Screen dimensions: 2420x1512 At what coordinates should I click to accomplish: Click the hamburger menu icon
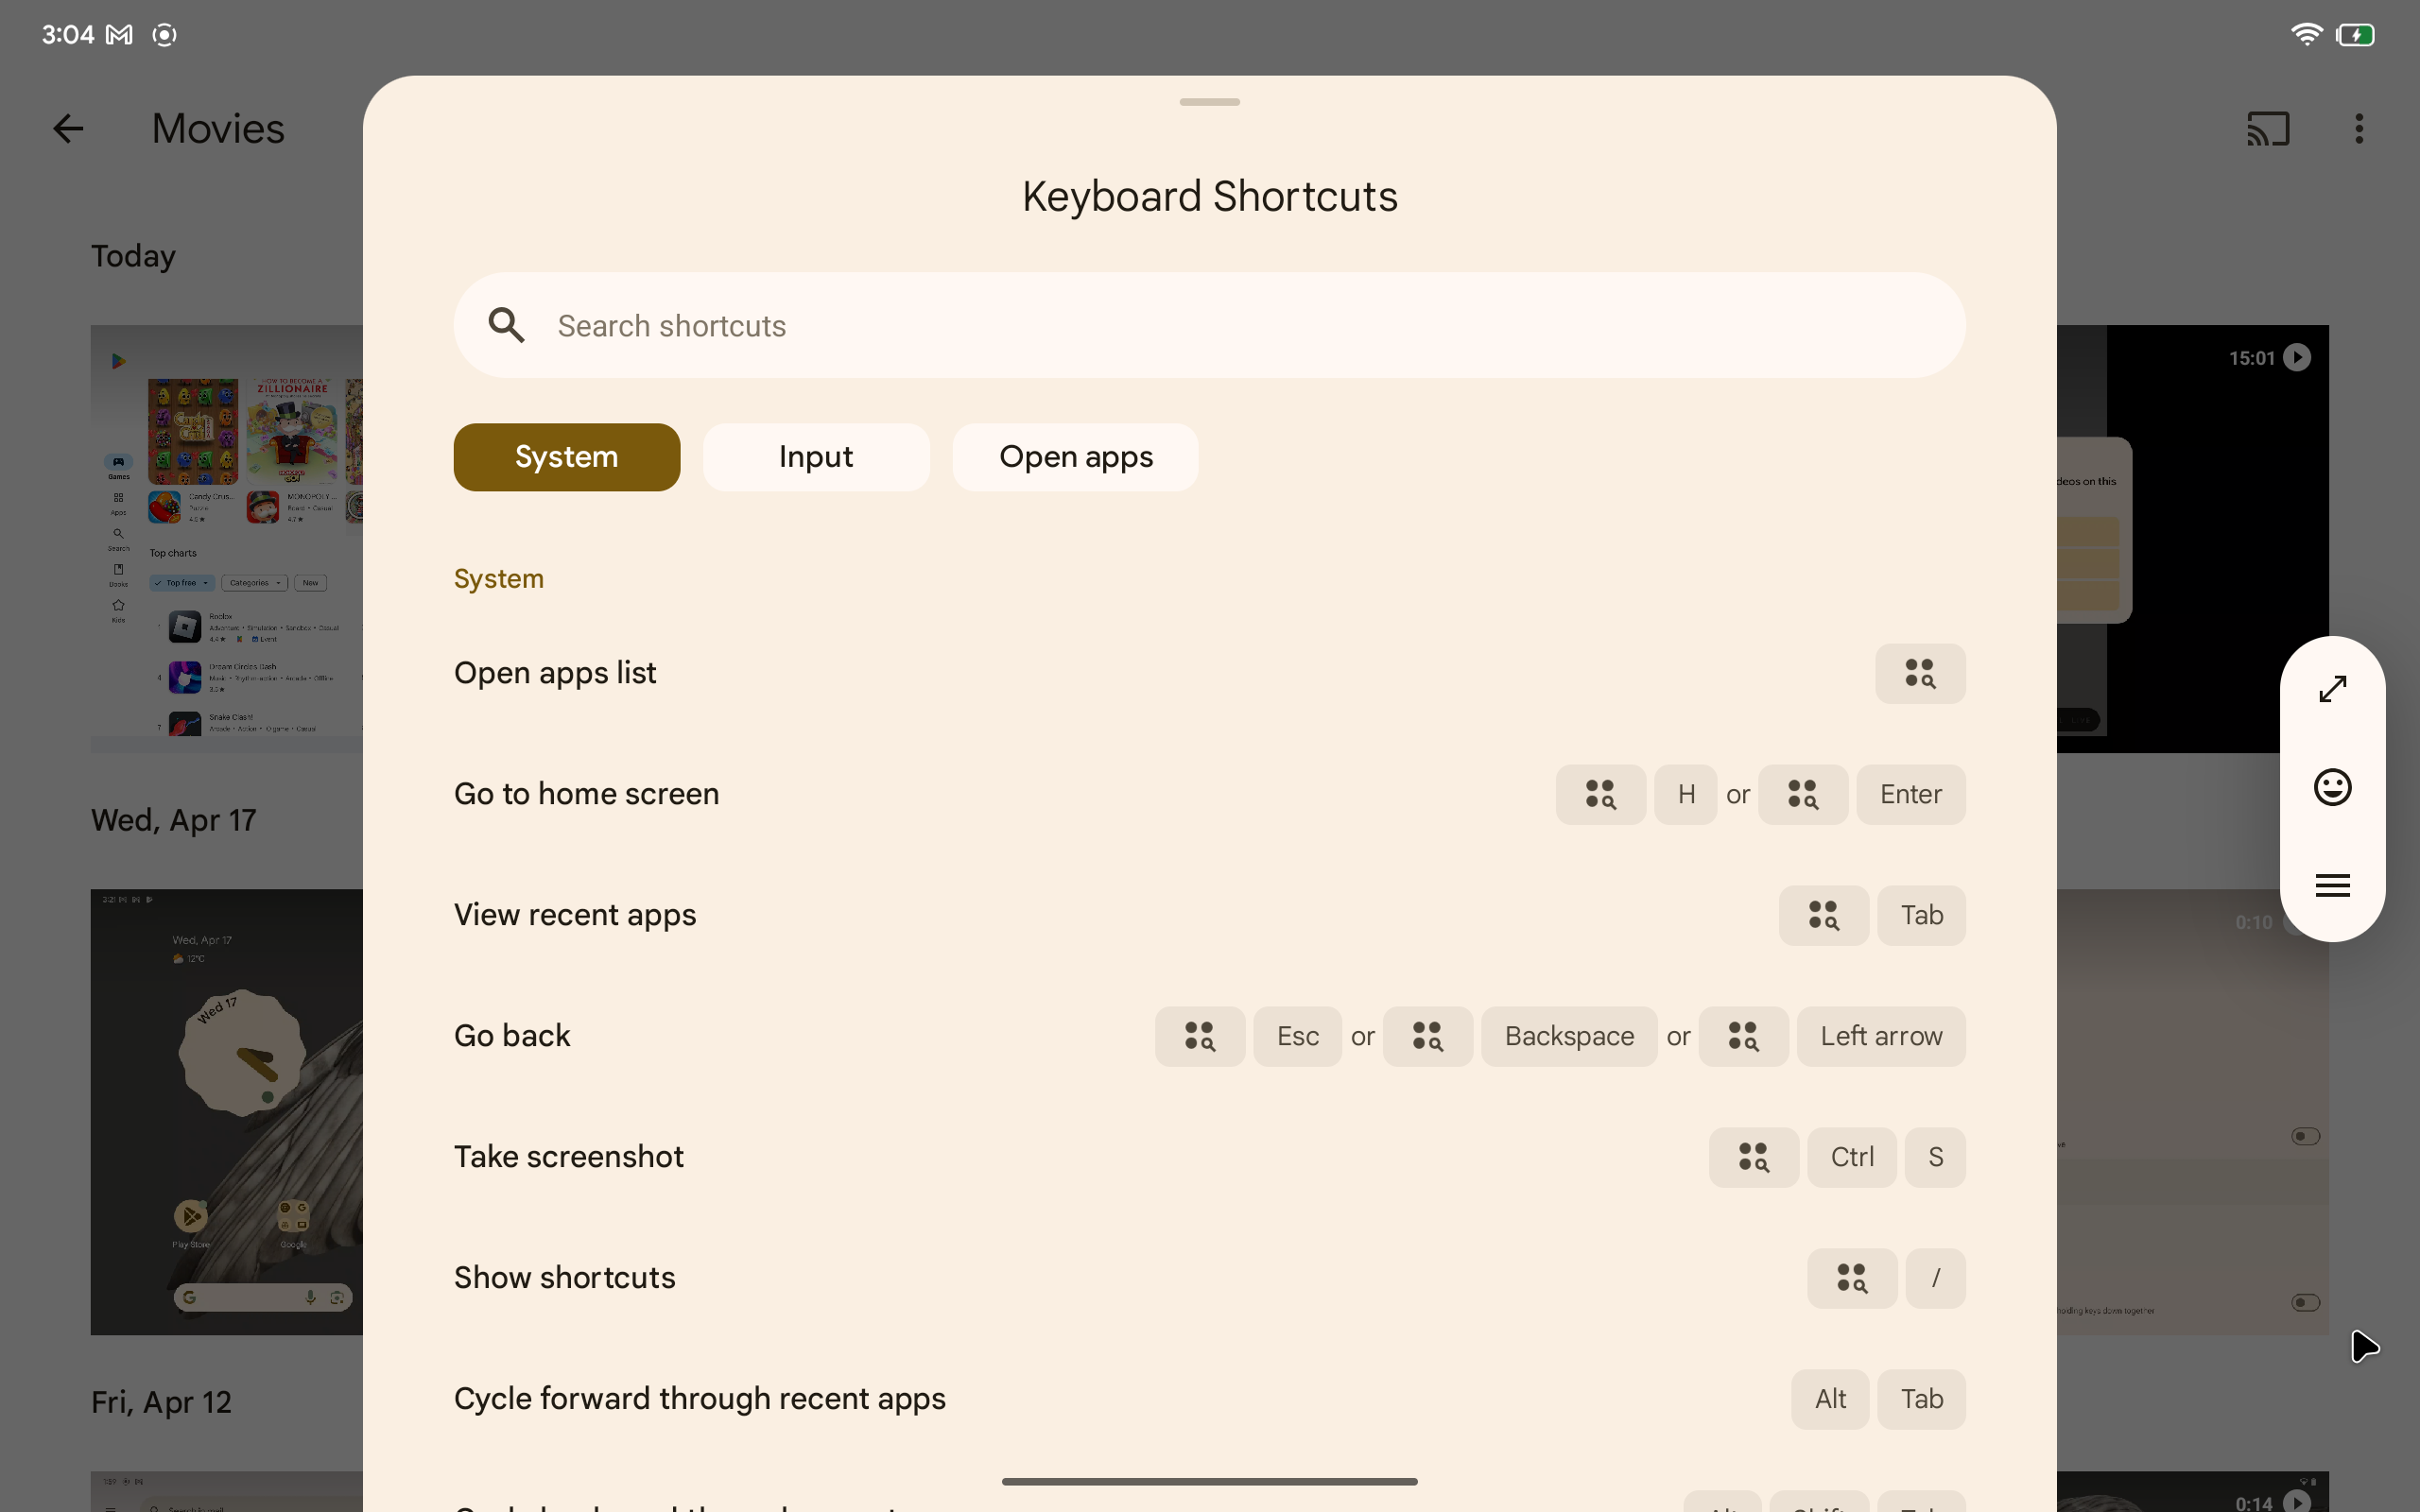[2333, 885]
